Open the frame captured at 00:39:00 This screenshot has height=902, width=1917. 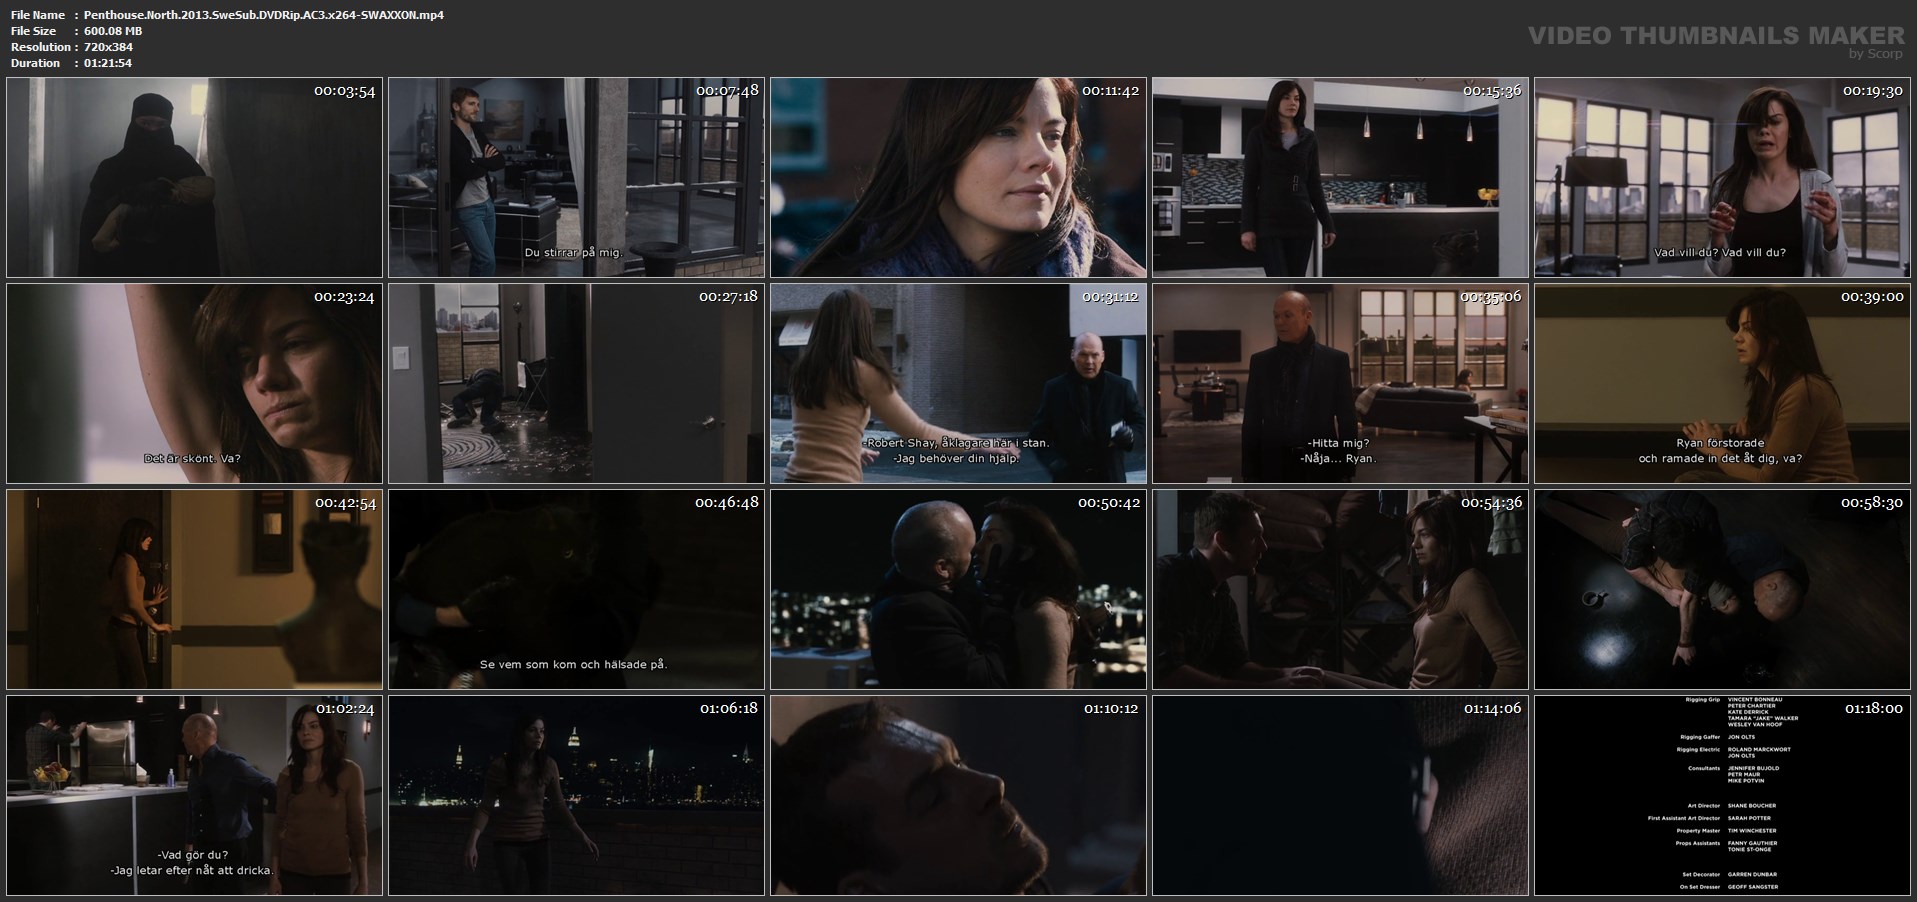pyautogui.click(x=1722, y=383)
